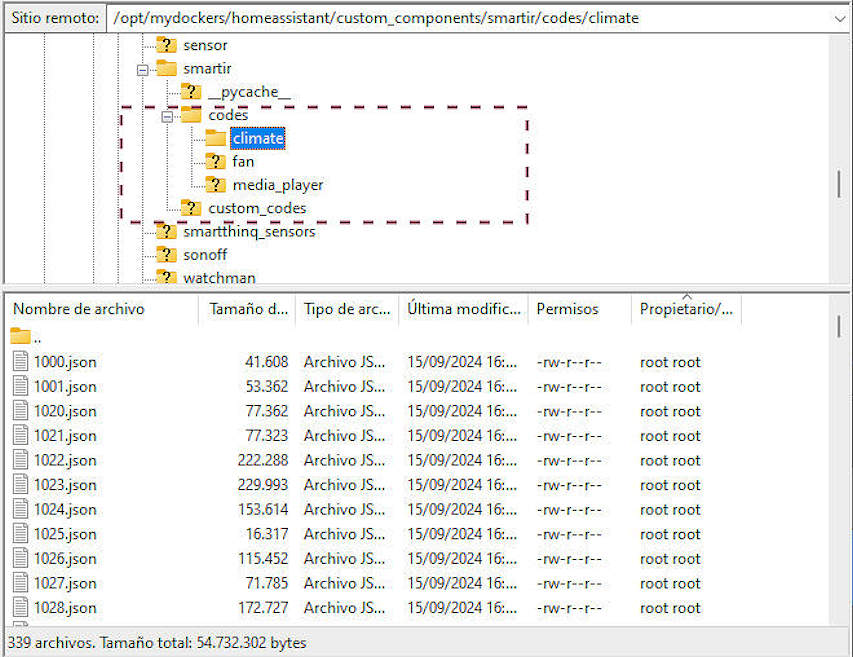Screen dimensions: 853x657
Task: Sort by Tipo de archivo column
Action: coord(347,309)
